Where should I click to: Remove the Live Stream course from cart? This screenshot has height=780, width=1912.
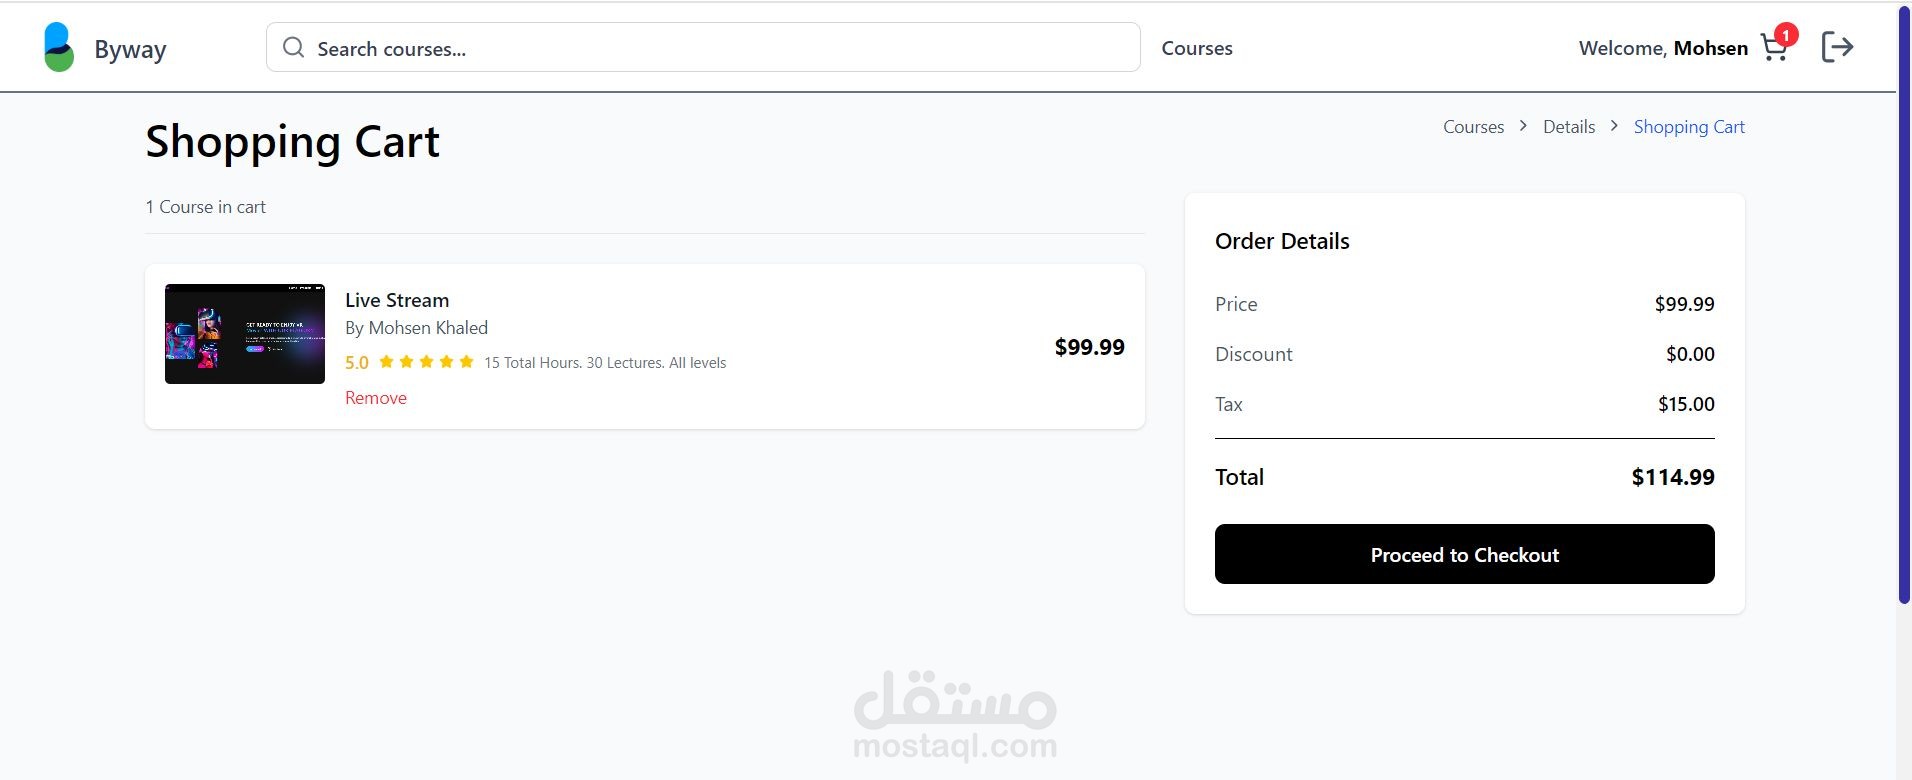[376, 398]
